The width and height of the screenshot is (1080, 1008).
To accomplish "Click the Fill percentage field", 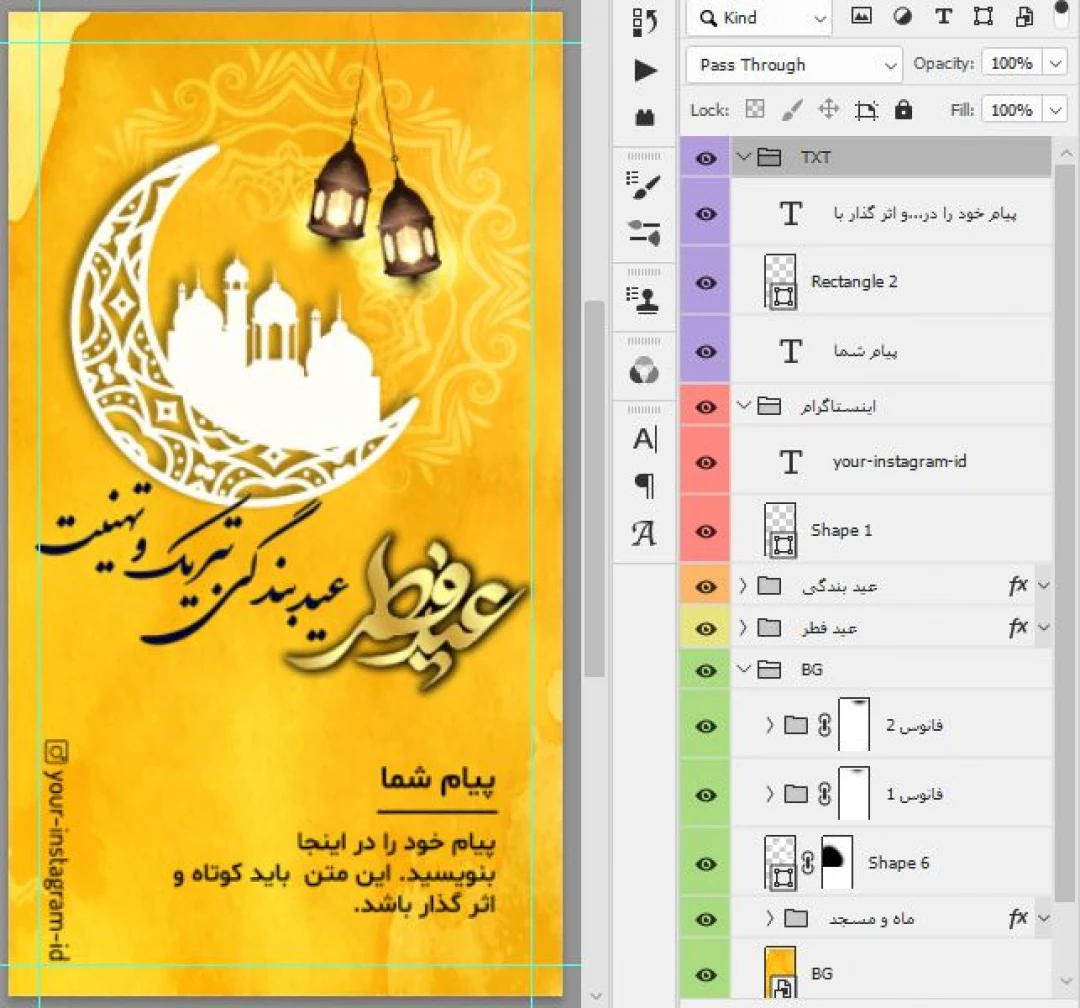I will tap(1011, 110).
